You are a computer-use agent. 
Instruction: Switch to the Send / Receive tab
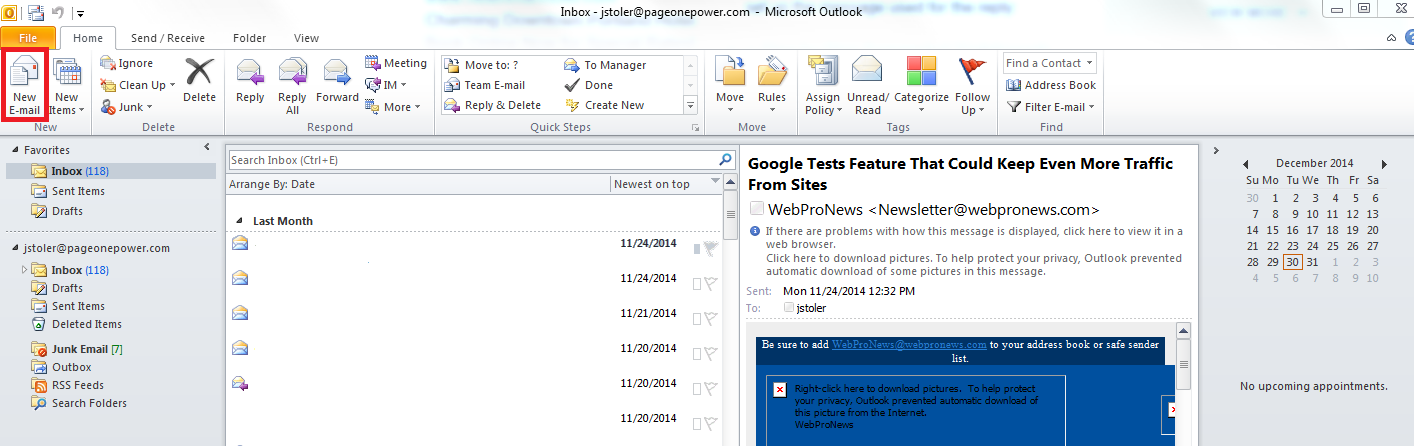pyautogui.click(x=168, y=38)
